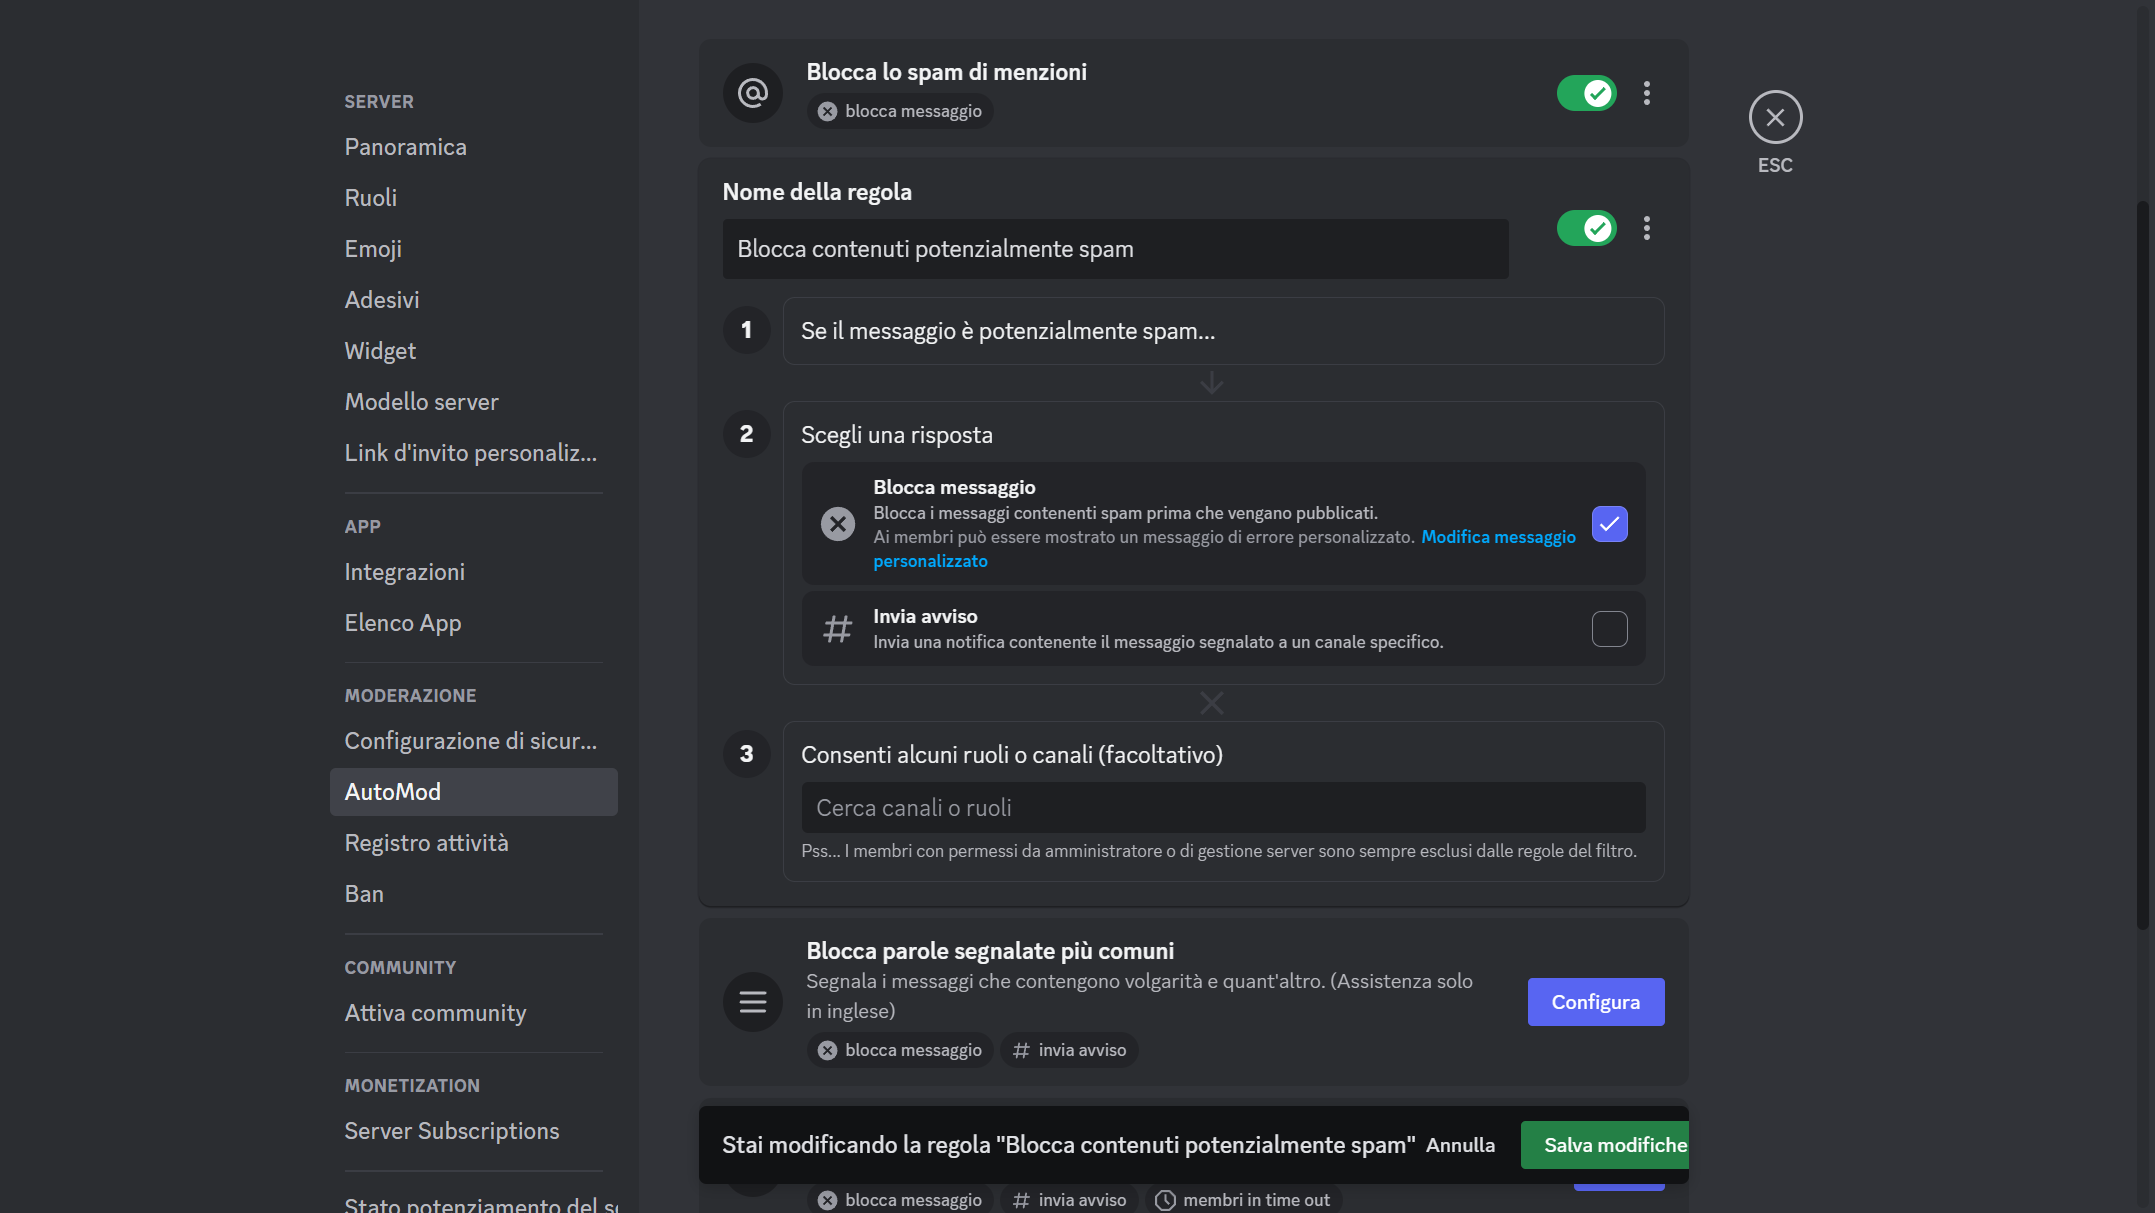This screenshot has height=1213, width=2155.
Task: Open the Modifica messaggio personalizzato link
Action: click(1498, 537)
